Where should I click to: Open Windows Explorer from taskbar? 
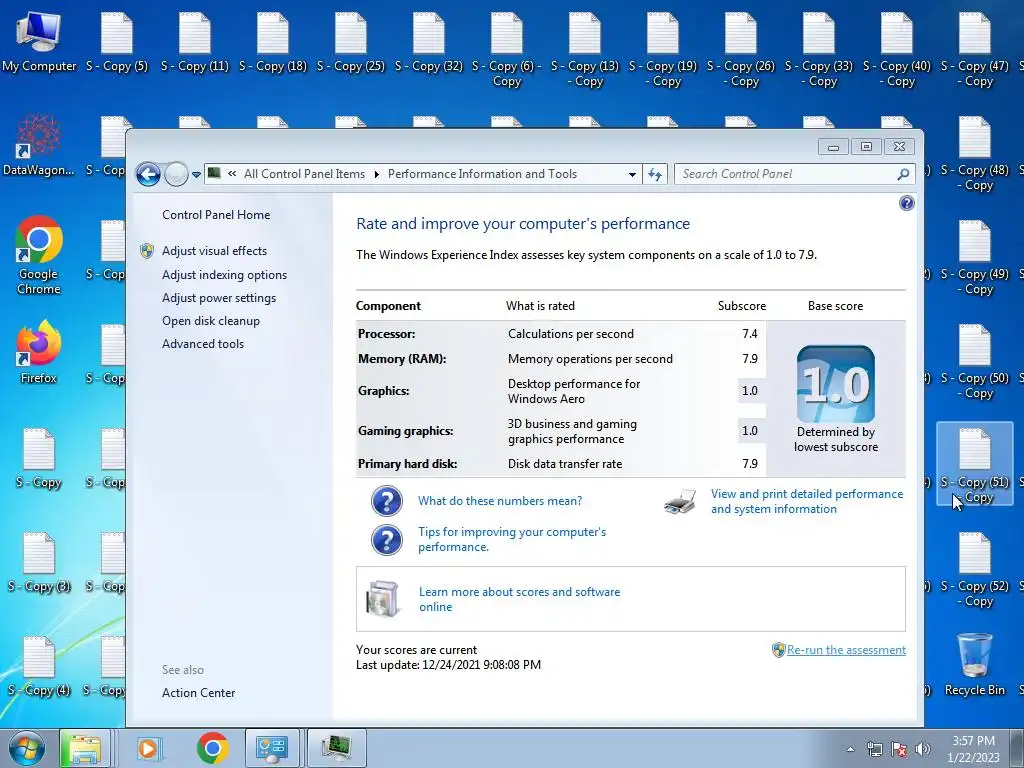[x=84, y=748]
